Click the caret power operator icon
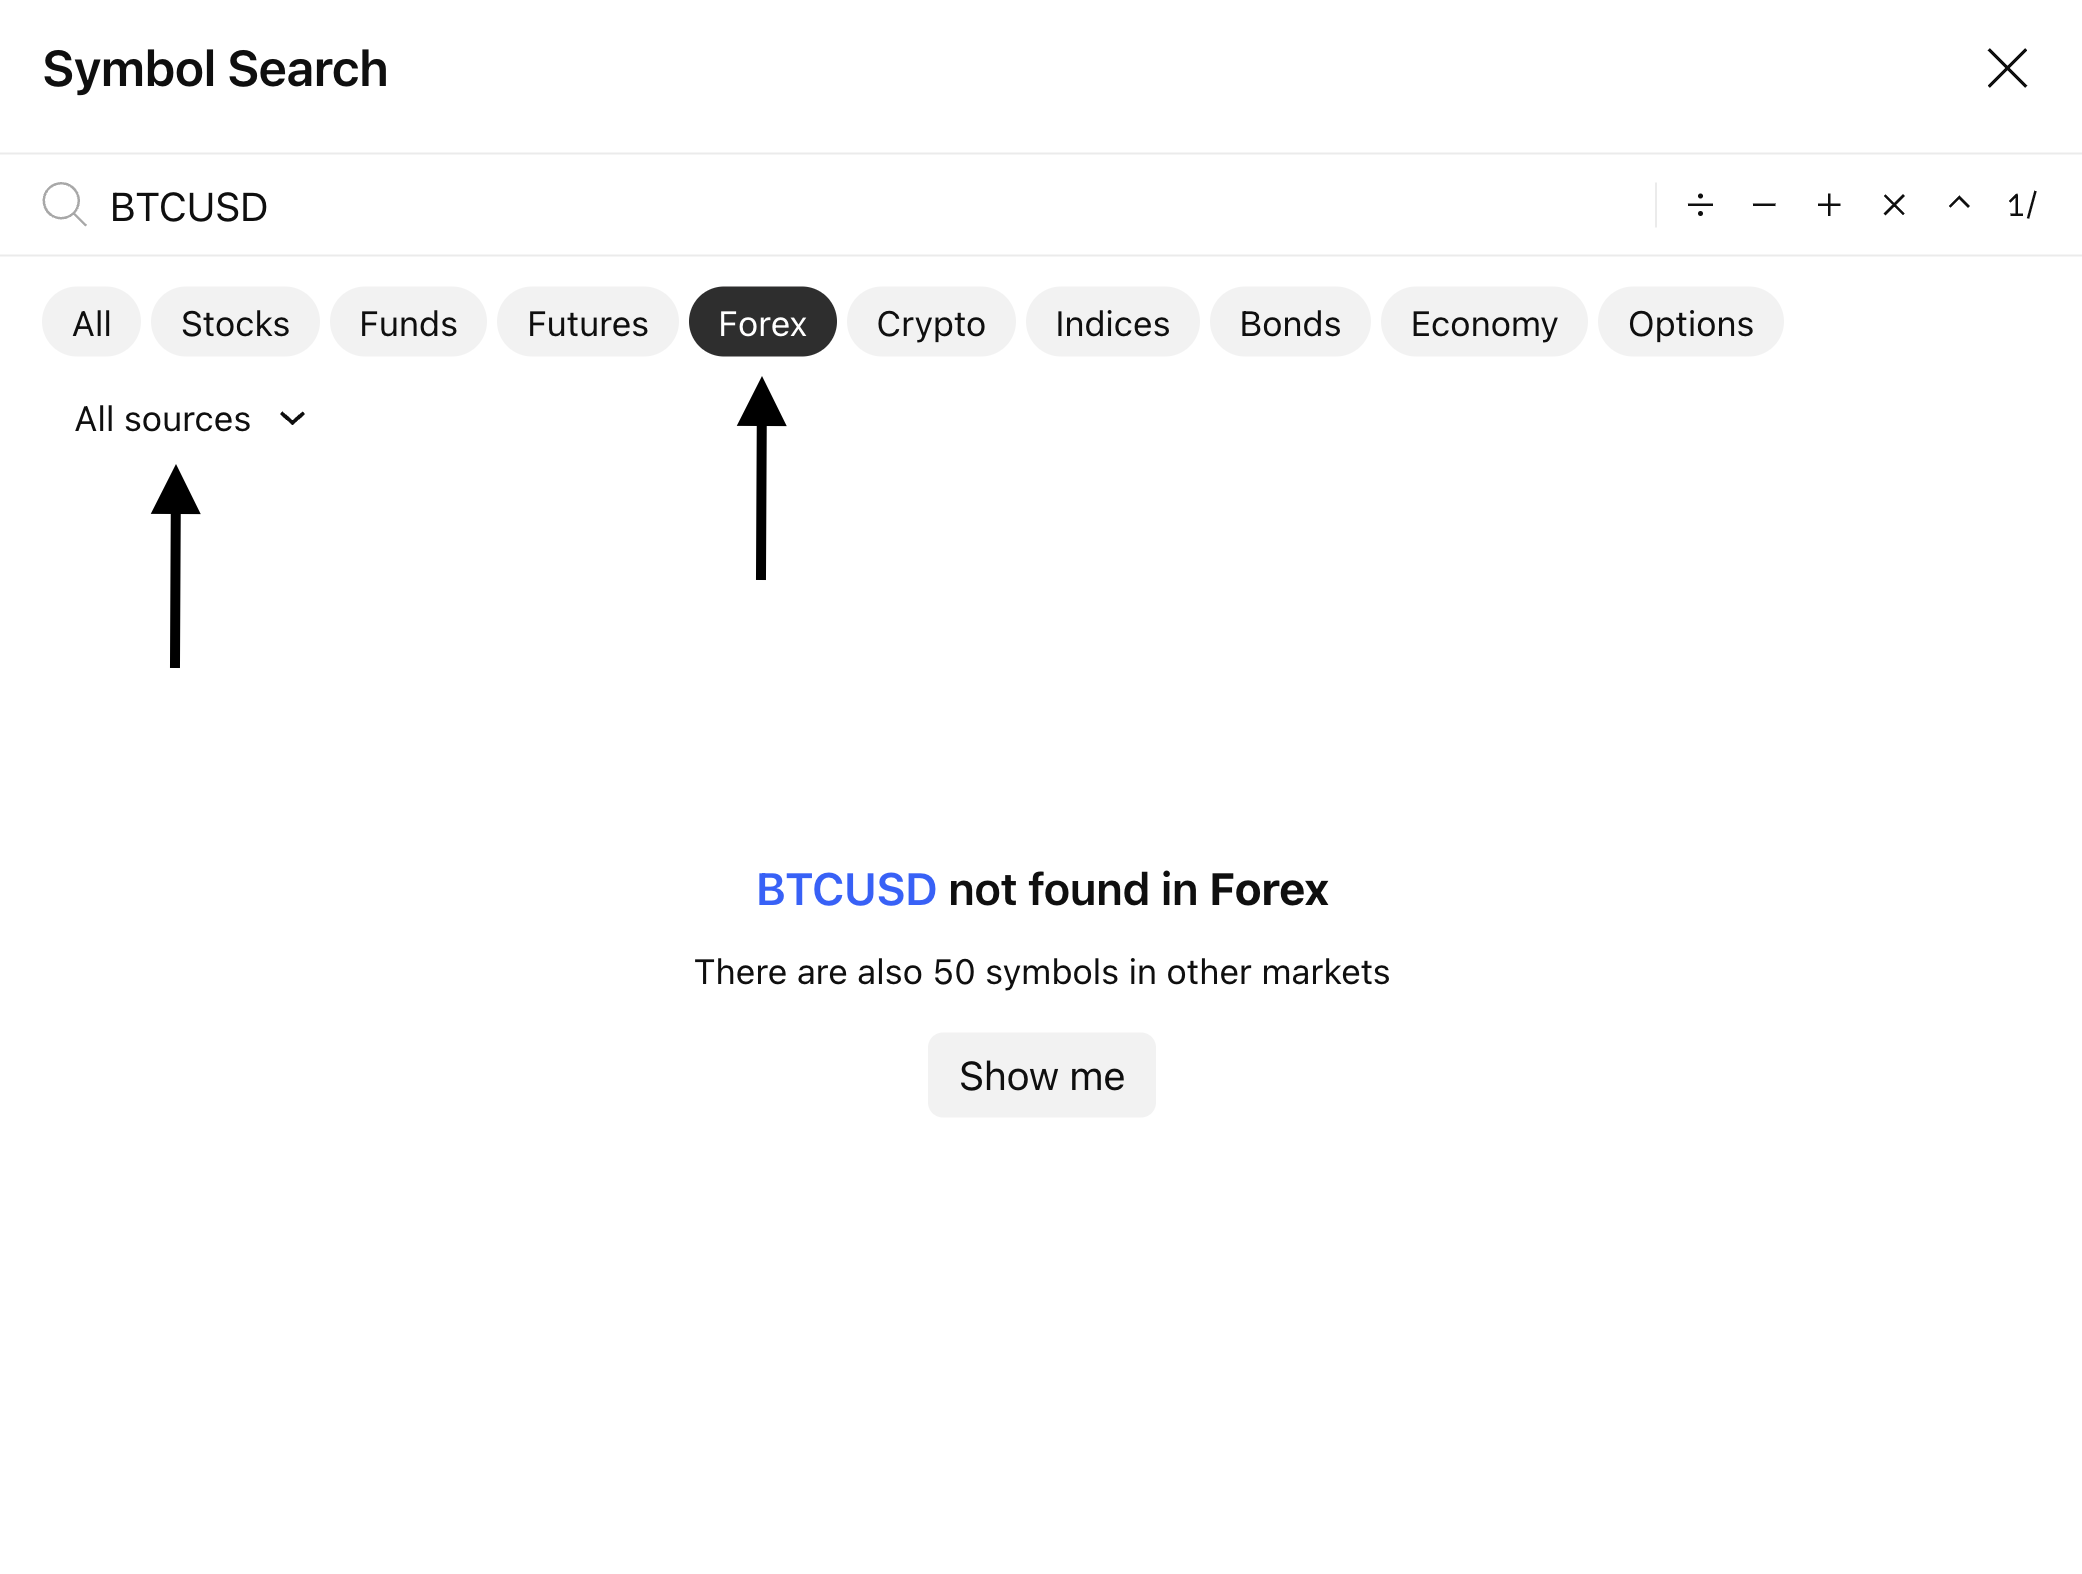2082x1574 pixels. tap(1959, 204)
